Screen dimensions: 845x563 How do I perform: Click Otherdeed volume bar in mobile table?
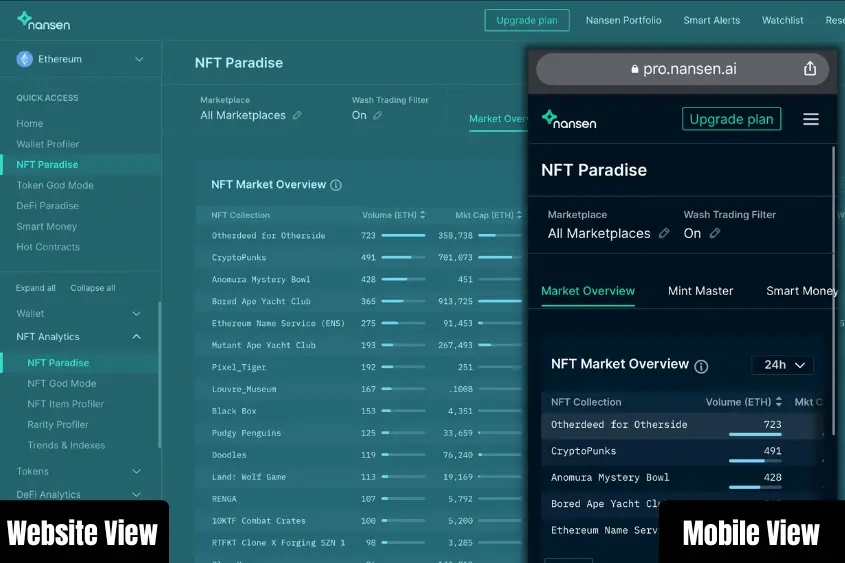coord(755,434)
